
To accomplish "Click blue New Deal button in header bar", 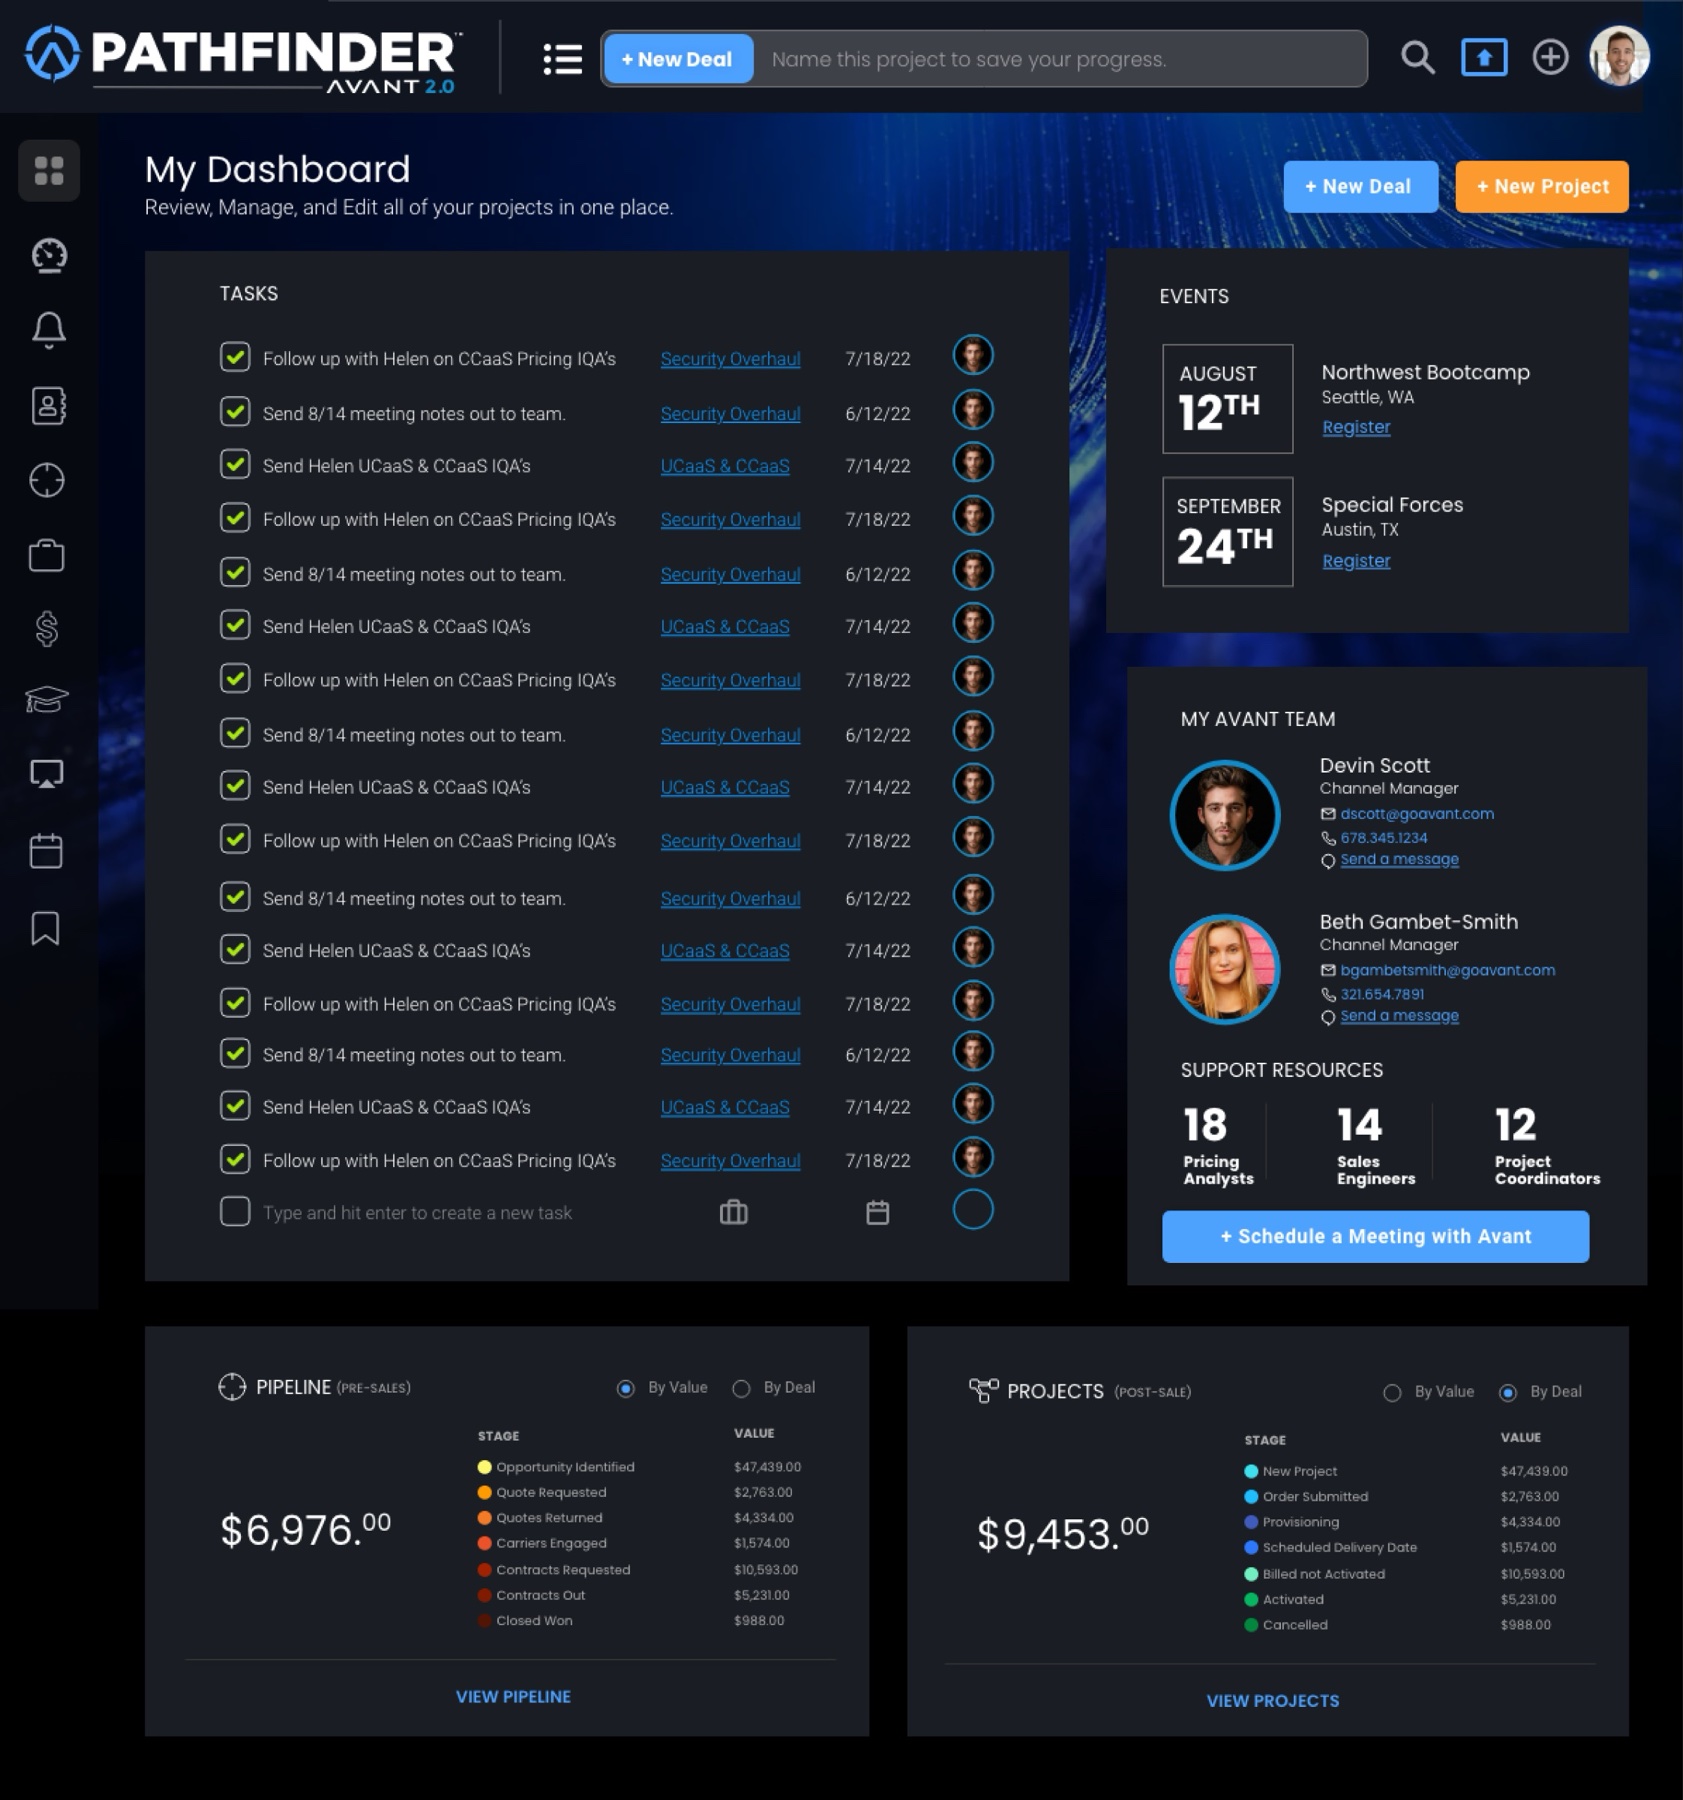I will pos(678,59).
